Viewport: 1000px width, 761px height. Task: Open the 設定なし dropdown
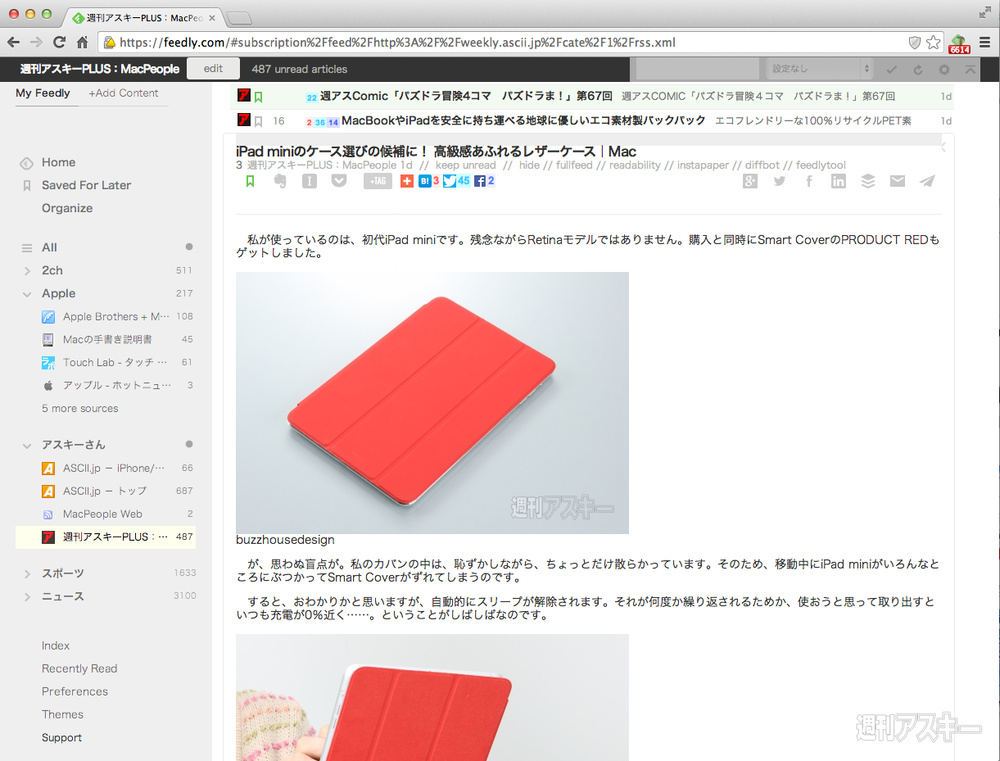[819, 68]
